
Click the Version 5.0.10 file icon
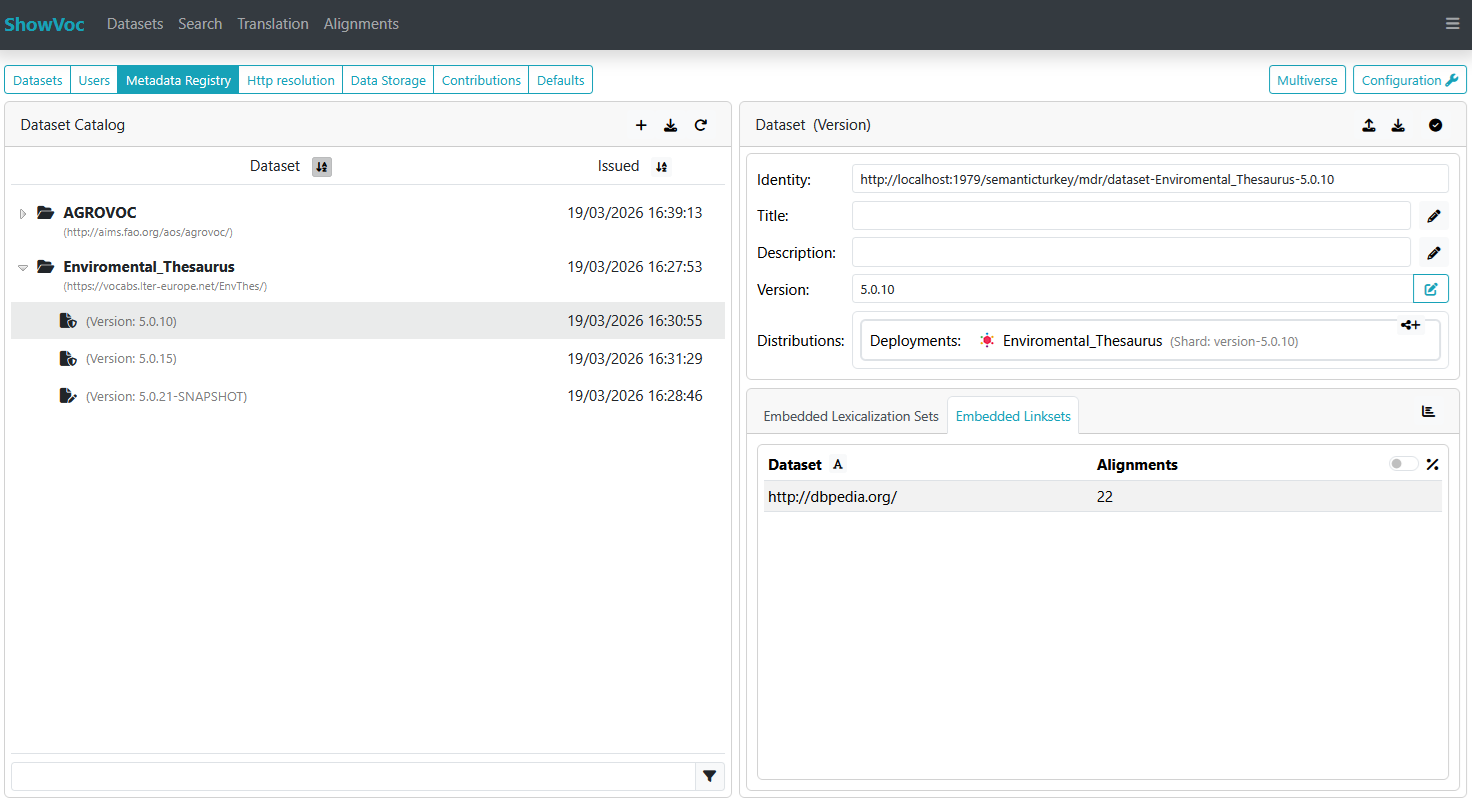tap(68, 321)
